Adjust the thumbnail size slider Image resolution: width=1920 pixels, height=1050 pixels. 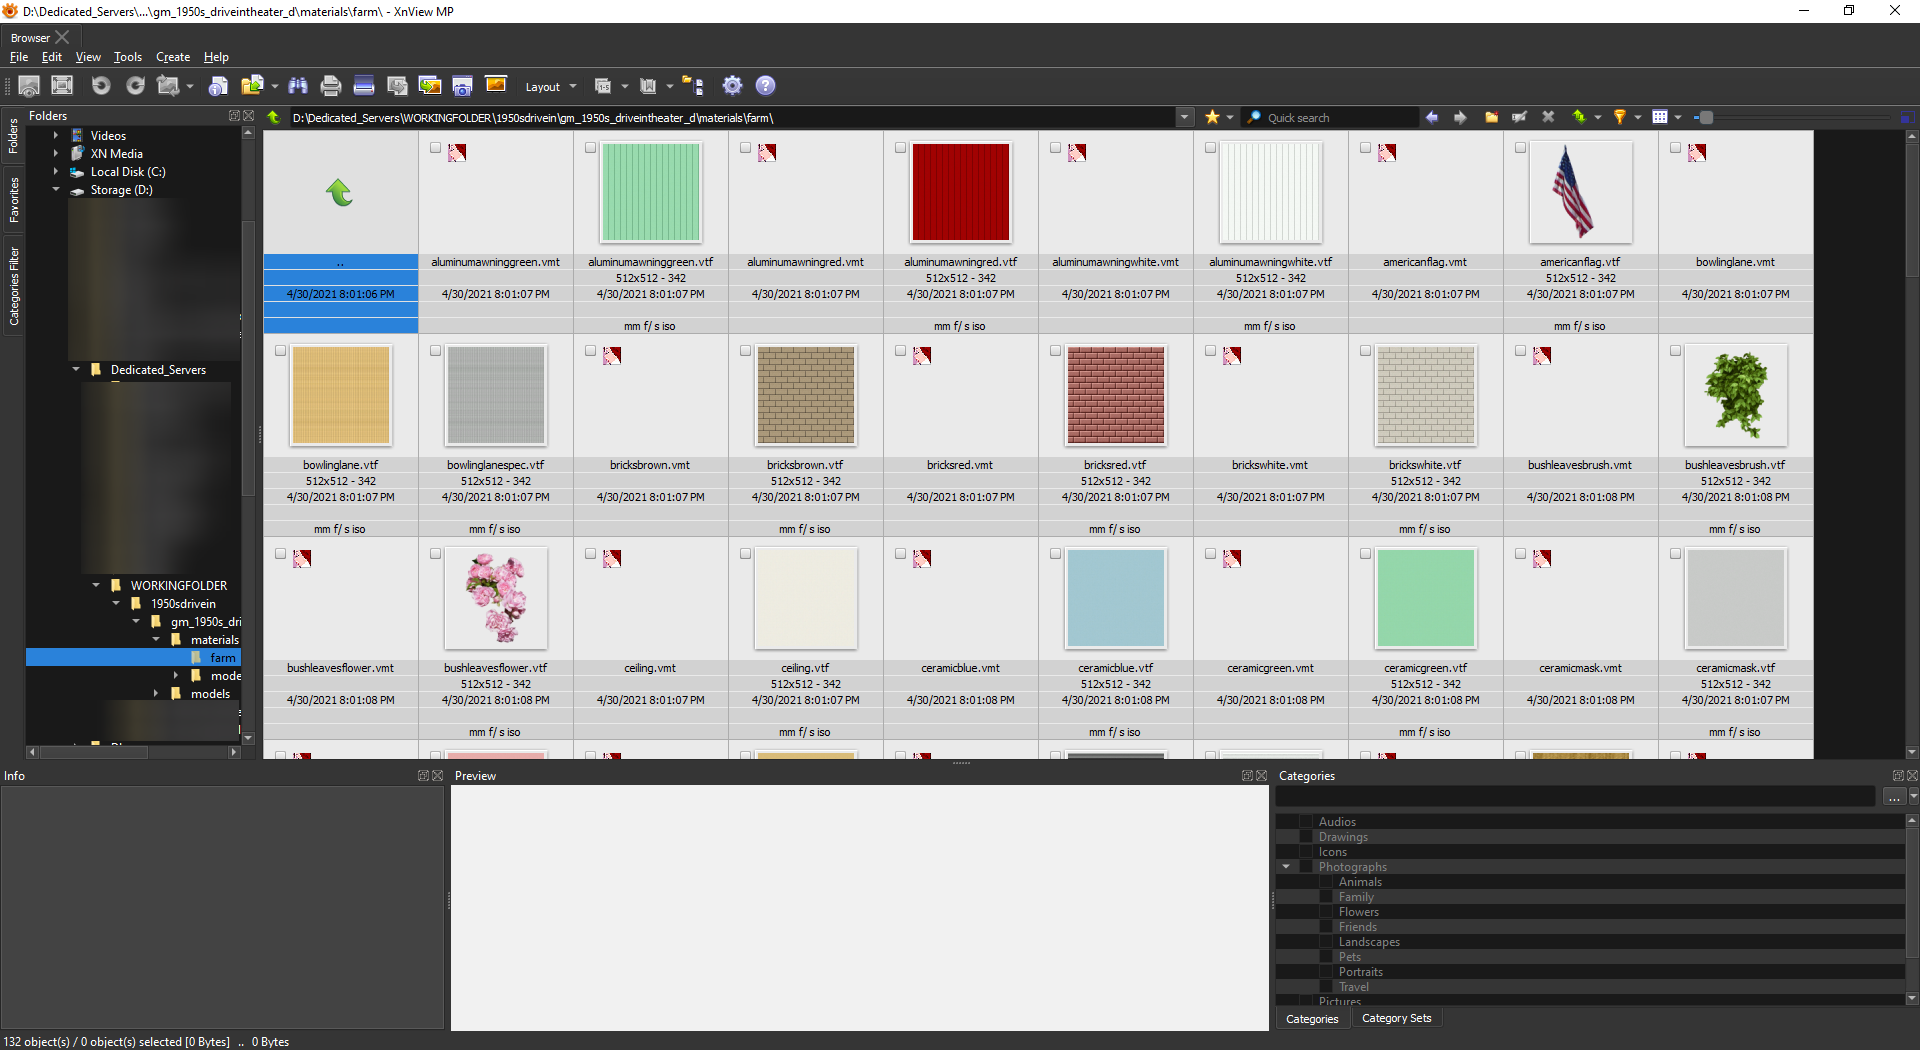coord(1706,118)
